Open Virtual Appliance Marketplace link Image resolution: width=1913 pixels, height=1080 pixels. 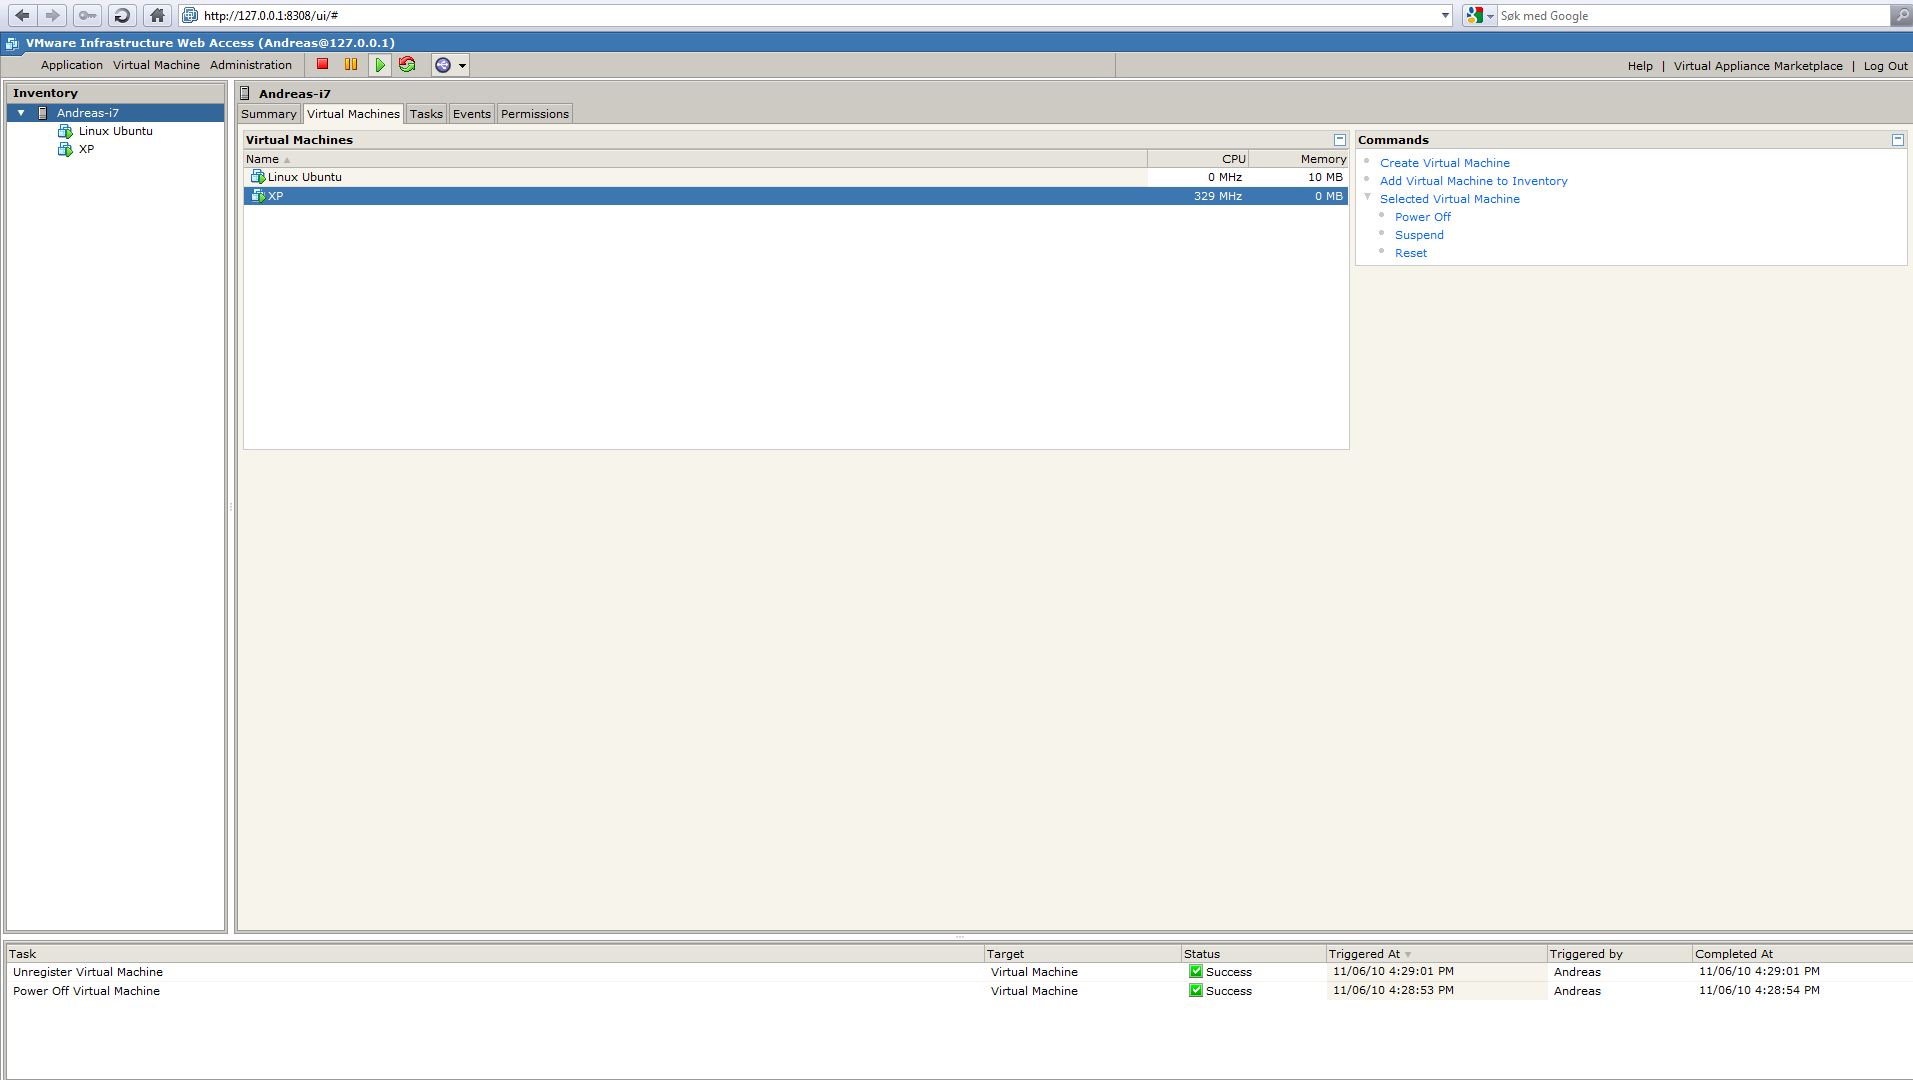1758,66
